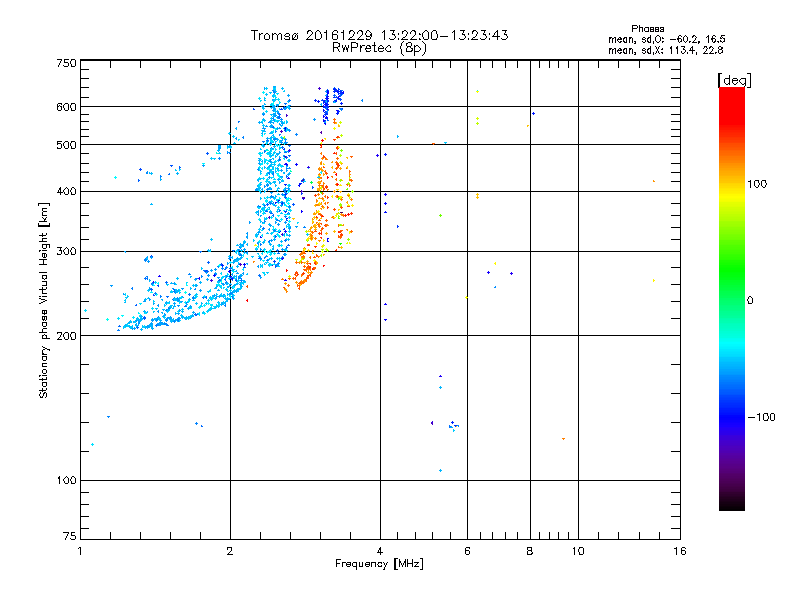
Task: Click the colorbar label "-100" beside blue
Action: point(761,417)
